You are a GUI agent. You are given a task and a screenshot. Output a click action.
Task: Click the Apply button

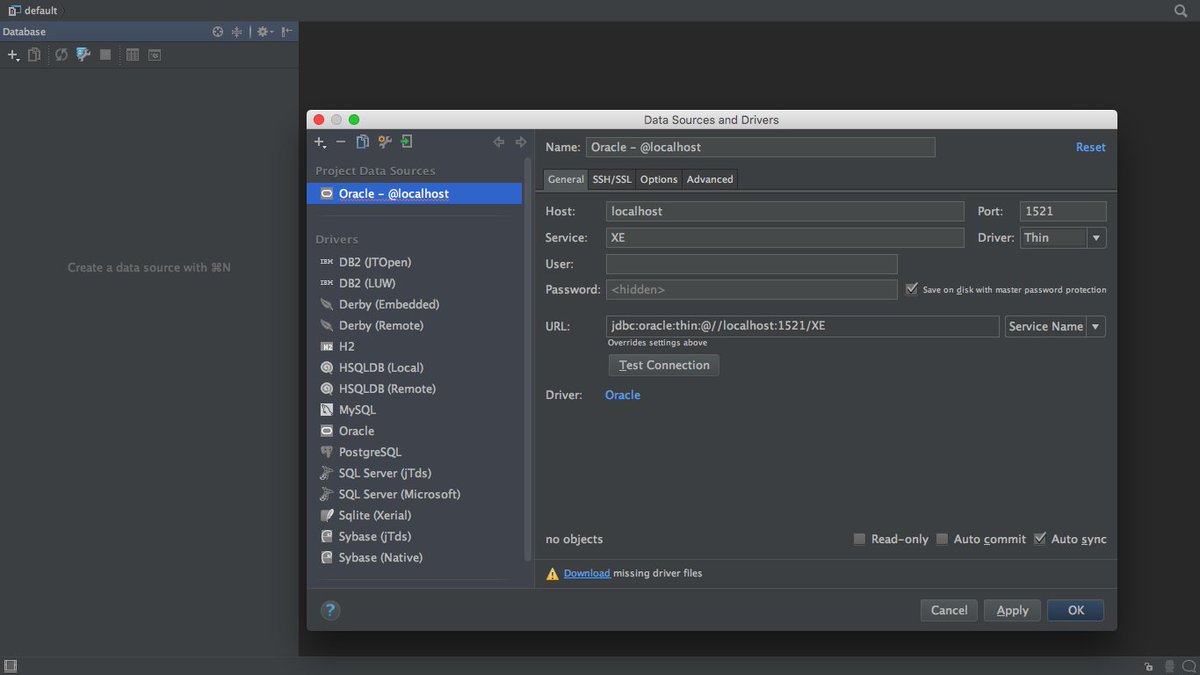pos(1013,610)
